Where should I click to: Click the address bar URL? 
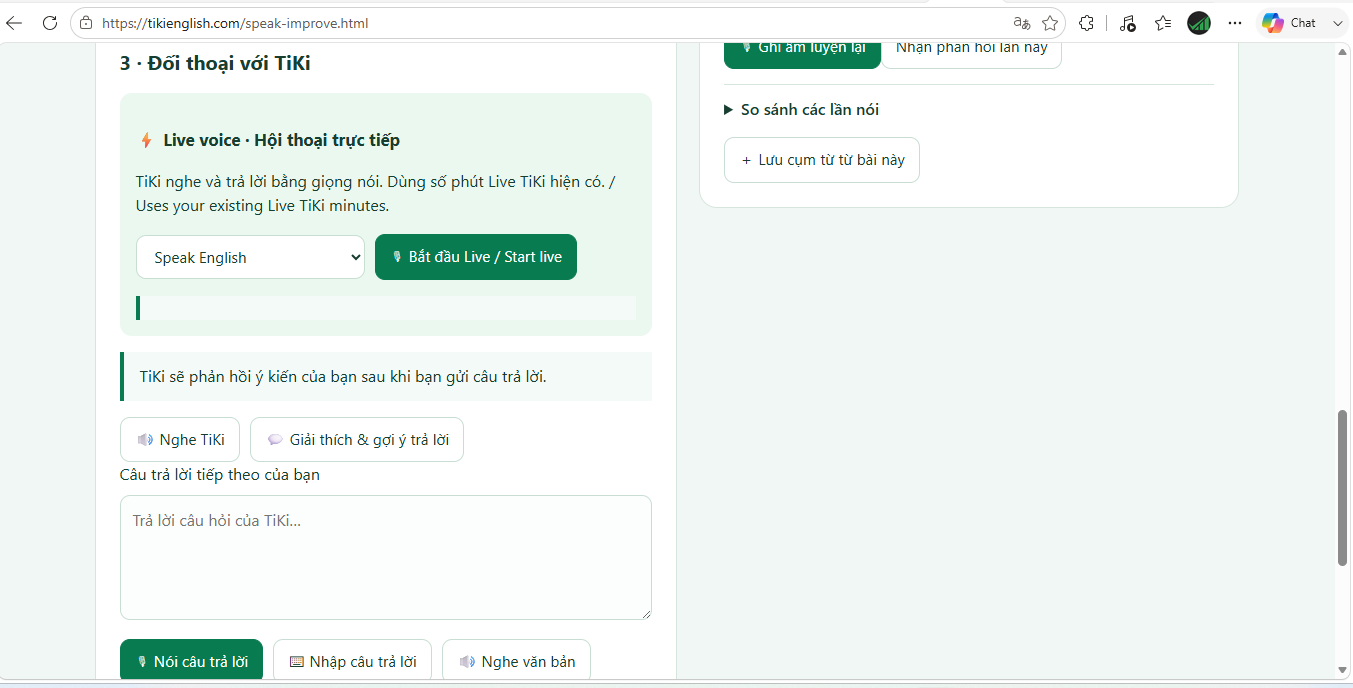pos(235,23)
